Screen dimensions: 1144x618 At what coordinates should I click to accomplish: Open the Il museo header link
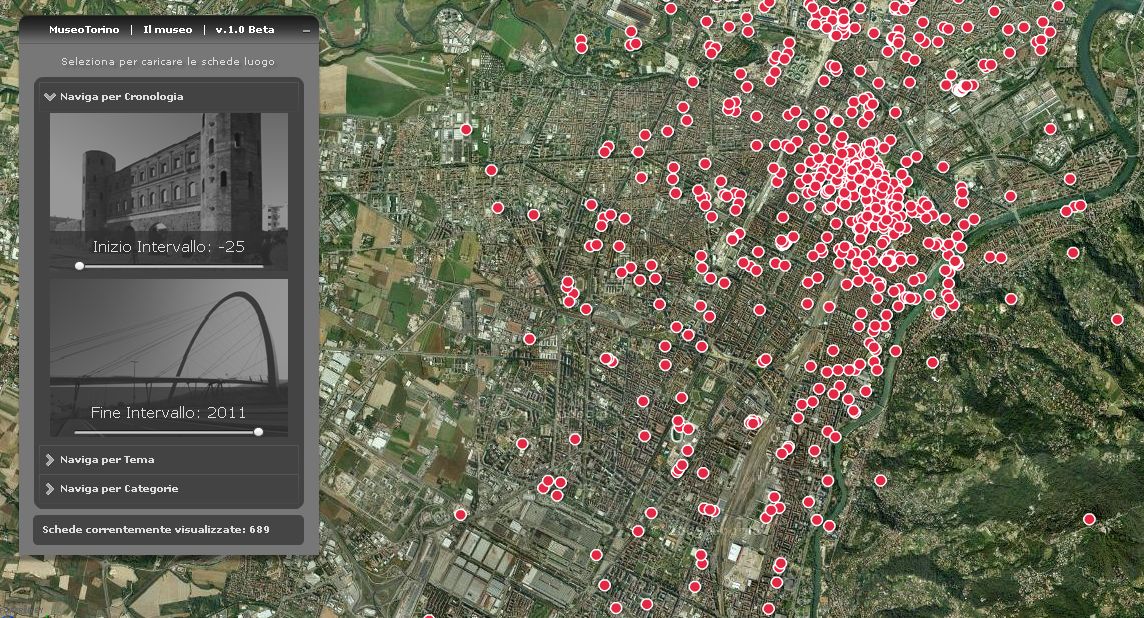coord(168,30)
